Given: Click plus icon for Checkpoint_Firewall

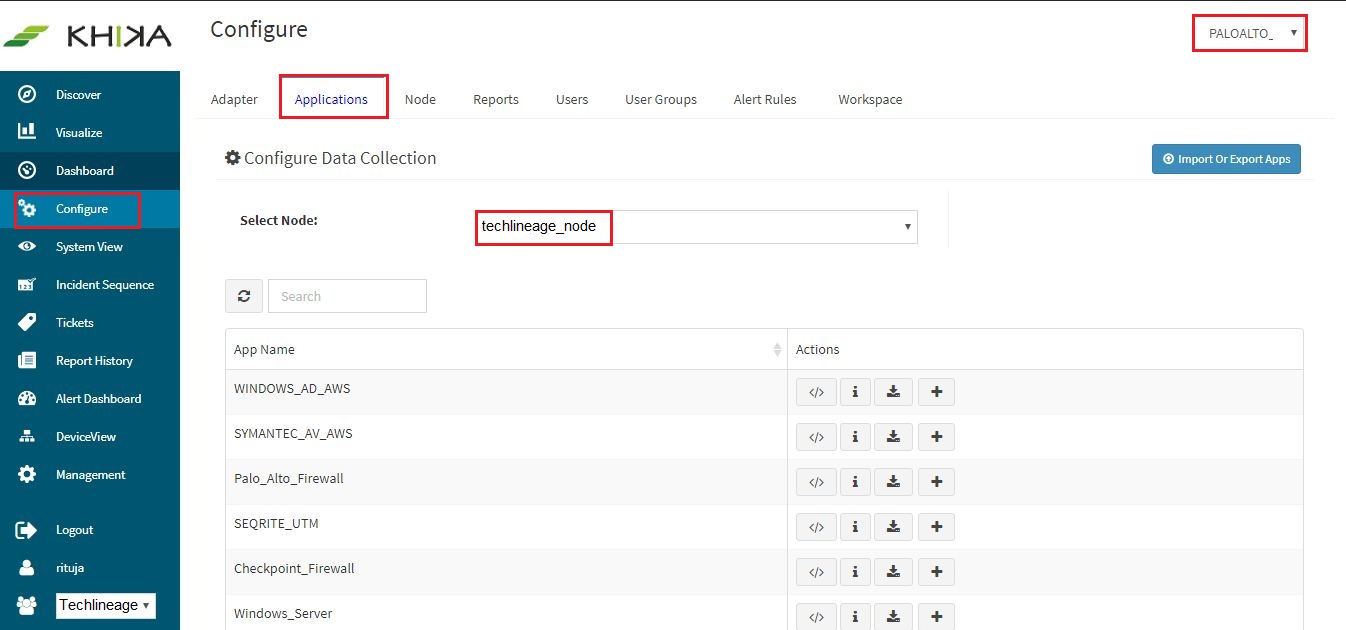Looking at the screenshot, I should pyautogui.click(x=937, y=572).
